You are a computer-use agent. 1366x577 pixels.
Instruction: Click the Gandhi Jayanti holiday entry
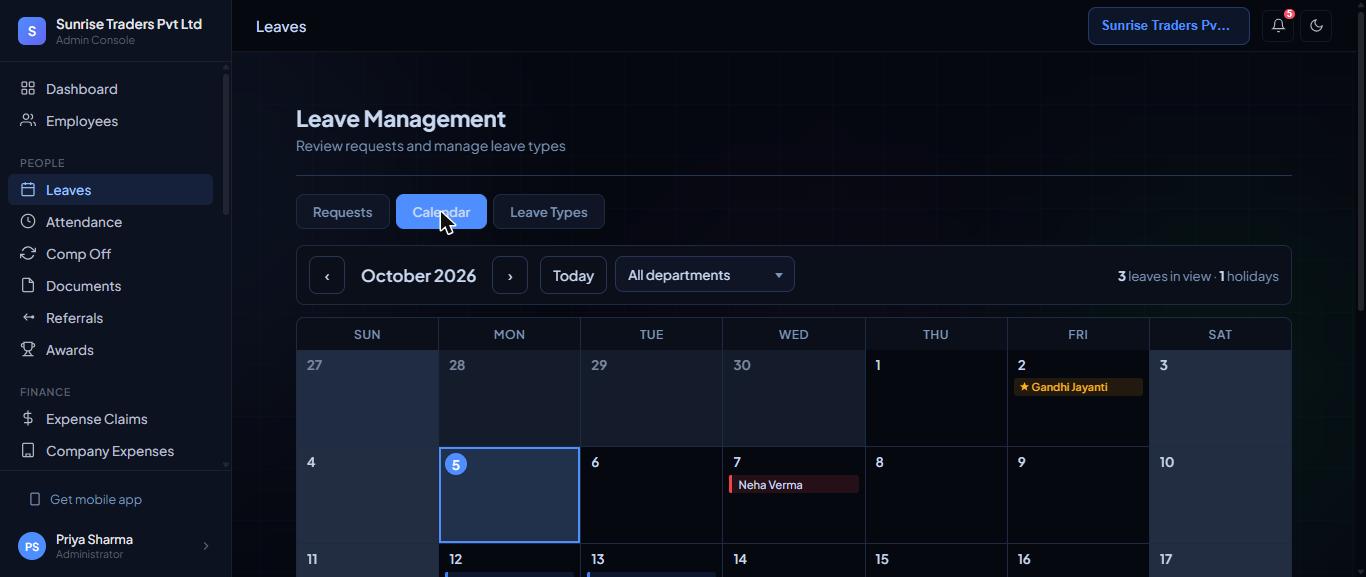1078,387
